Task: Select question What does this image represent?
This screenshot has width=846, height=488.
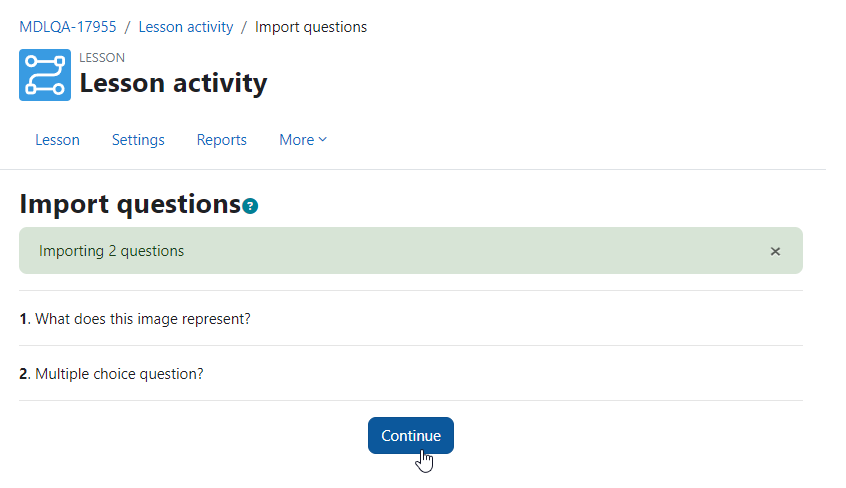Action: tap(143, 319)
